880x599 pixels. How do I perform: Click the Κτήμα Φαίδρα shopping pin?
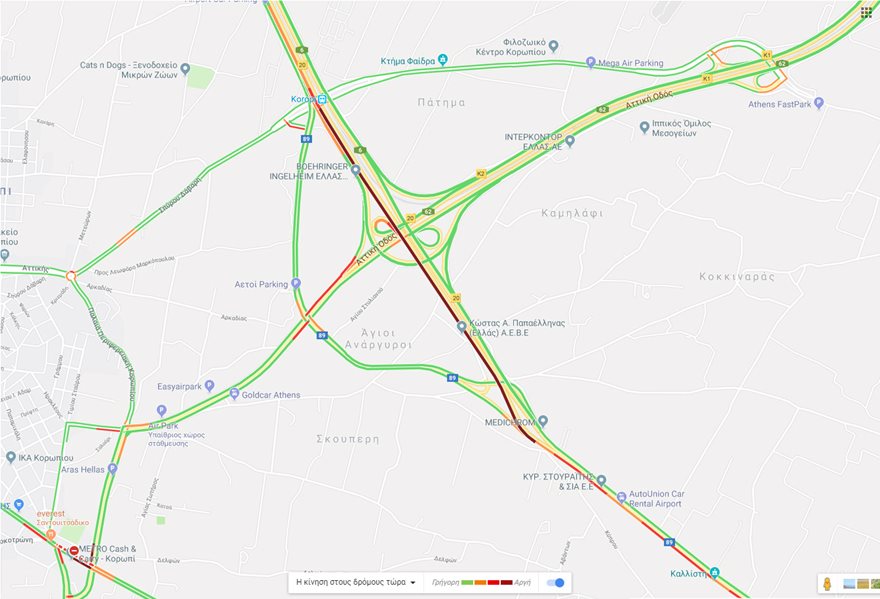click(442, 60)
